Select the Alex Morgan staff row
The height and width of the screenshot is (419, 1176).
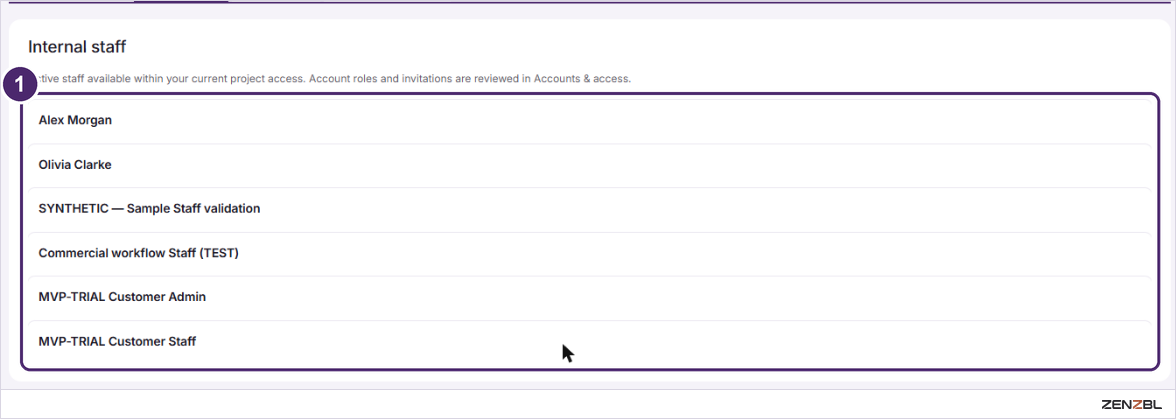coord(589,120)
